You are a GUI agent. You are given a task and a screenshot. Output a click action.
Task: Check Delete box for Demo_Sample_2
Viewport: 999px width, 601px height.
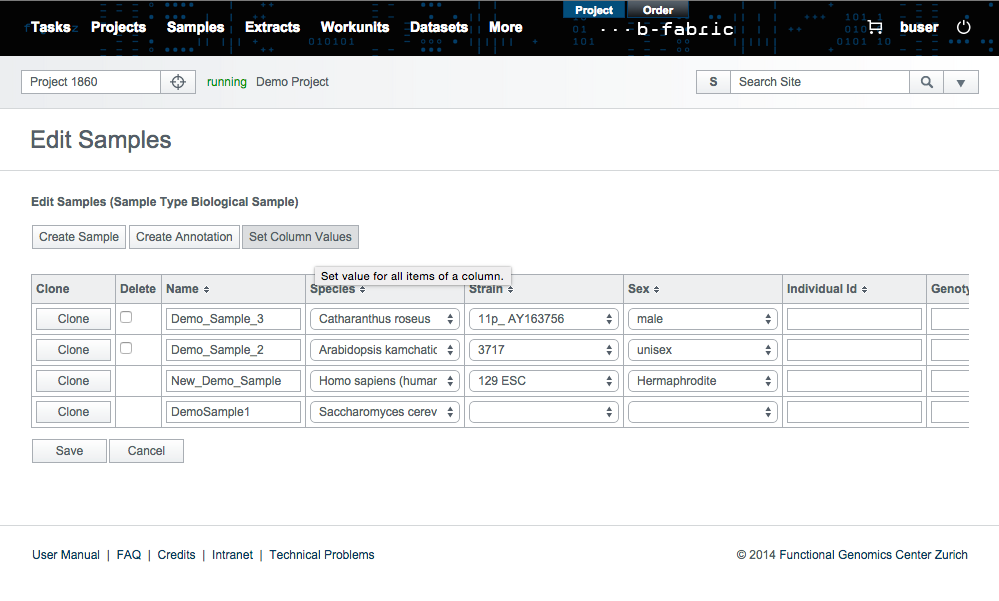point(126,348)
